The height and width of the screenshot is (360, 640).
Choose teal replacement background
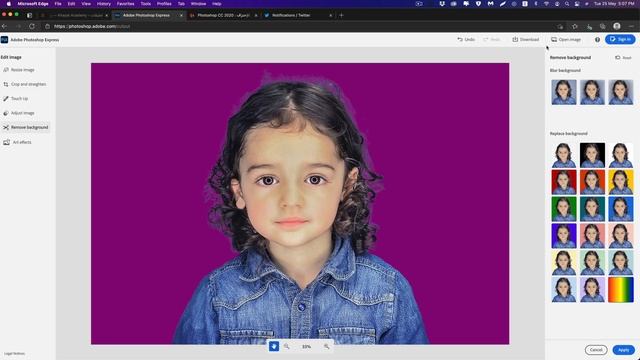click(592, 209)
